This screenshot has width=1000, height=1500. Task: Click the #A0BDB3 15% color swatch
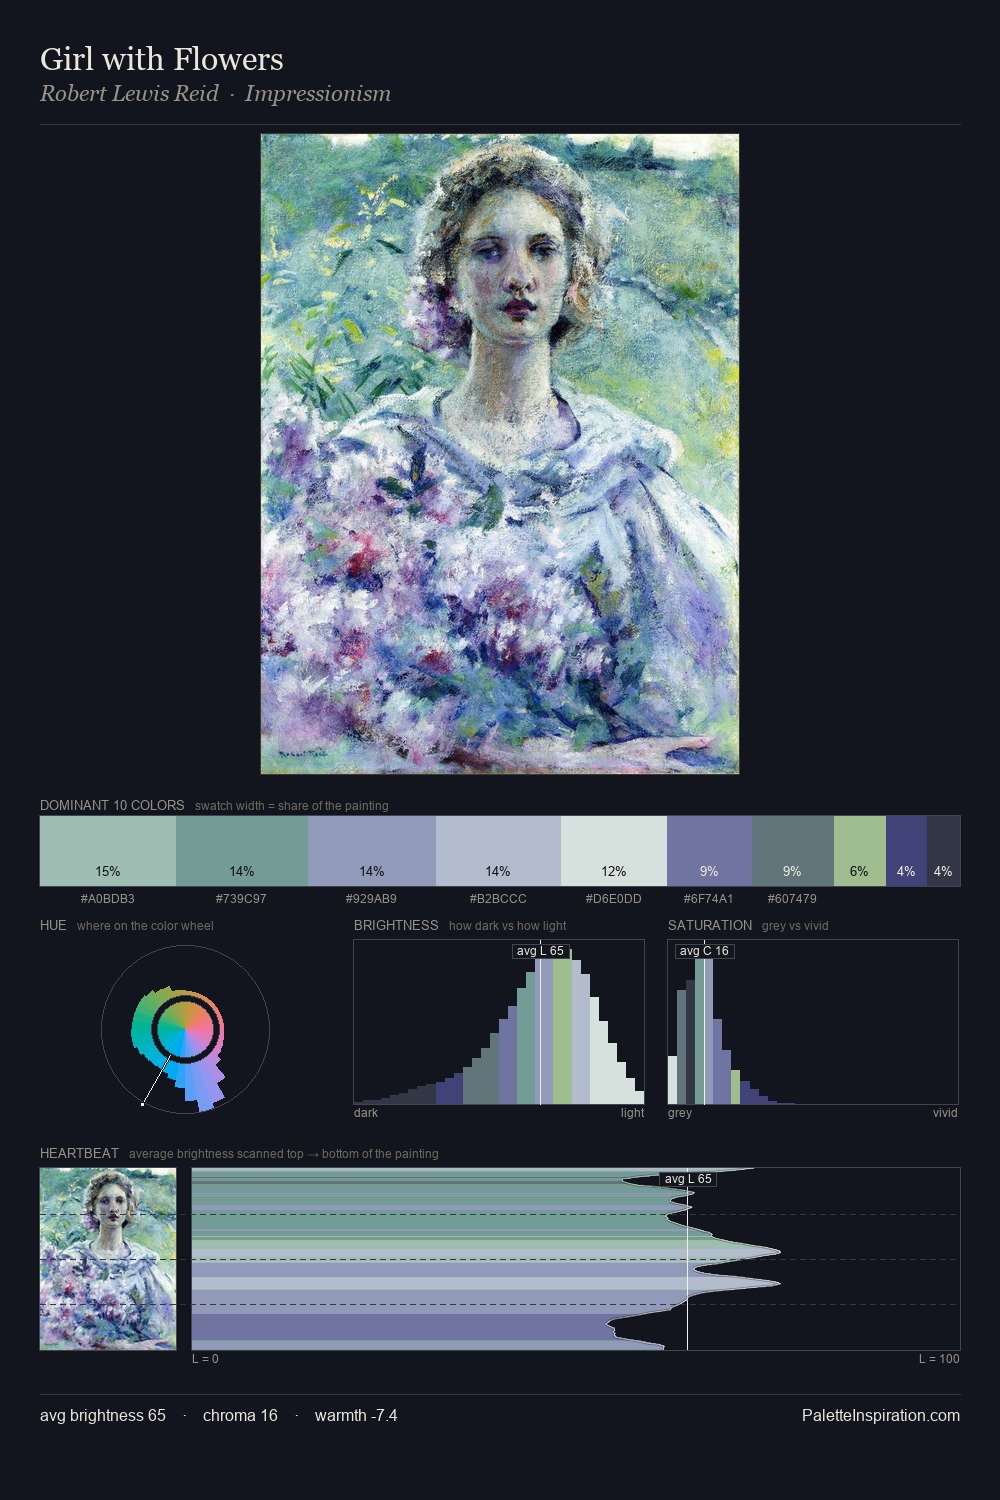pos(108,851)
